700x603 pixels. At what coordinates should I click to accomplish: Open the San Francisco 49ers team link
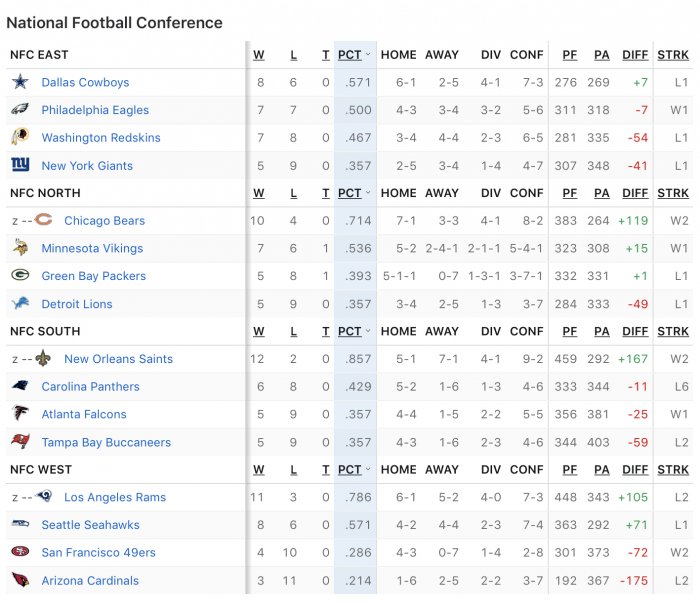coord(99,553)
